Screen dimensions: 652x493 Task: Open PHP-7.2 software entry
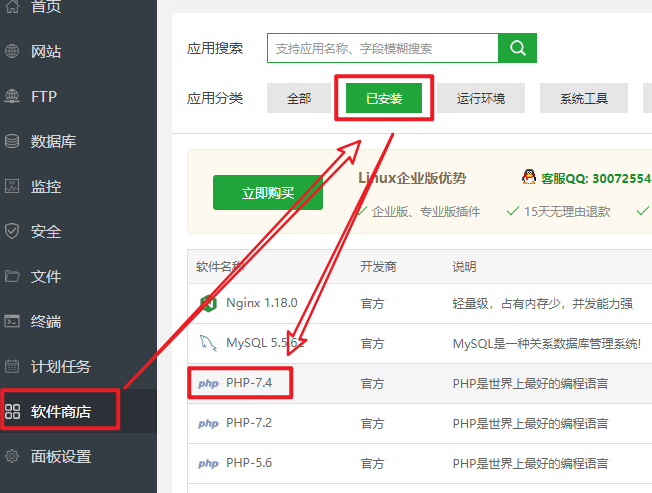coord(249,423)
